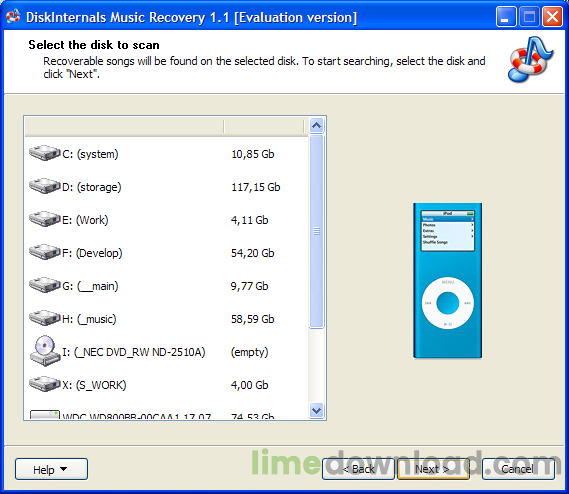Go to the Next step
Viewport: 569px width, 494px height.
coord(433,469)
